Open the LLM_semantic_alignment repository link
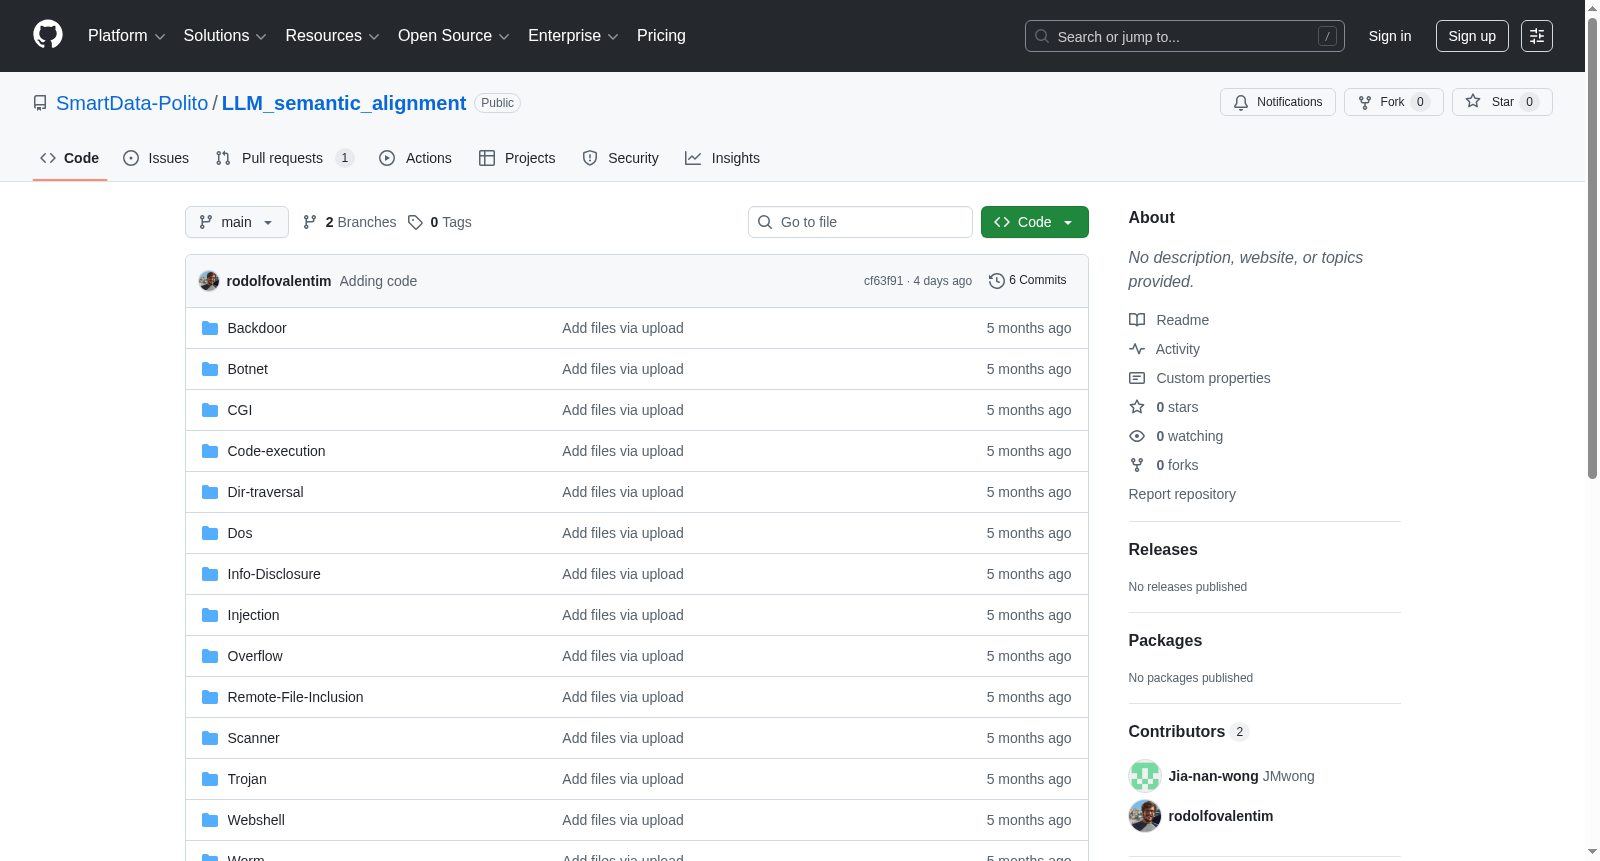Screen dimensions: 1600x861 [x=344, y=103]
